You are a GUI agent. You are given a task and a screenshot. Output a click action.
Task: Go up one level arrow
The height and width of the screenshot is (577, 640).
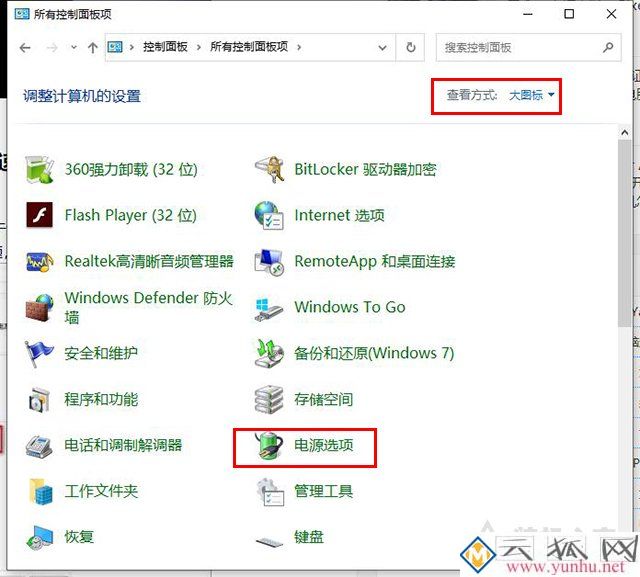click(x=93, y=48)
